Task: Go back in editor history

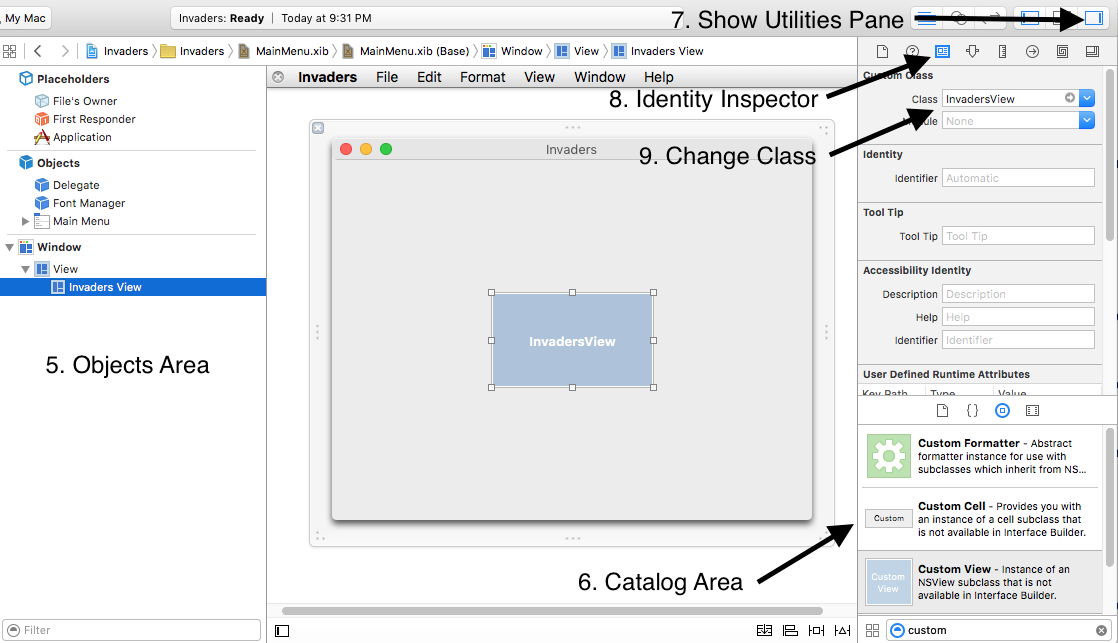Action: pyautogui.click(x=38, y=51)
